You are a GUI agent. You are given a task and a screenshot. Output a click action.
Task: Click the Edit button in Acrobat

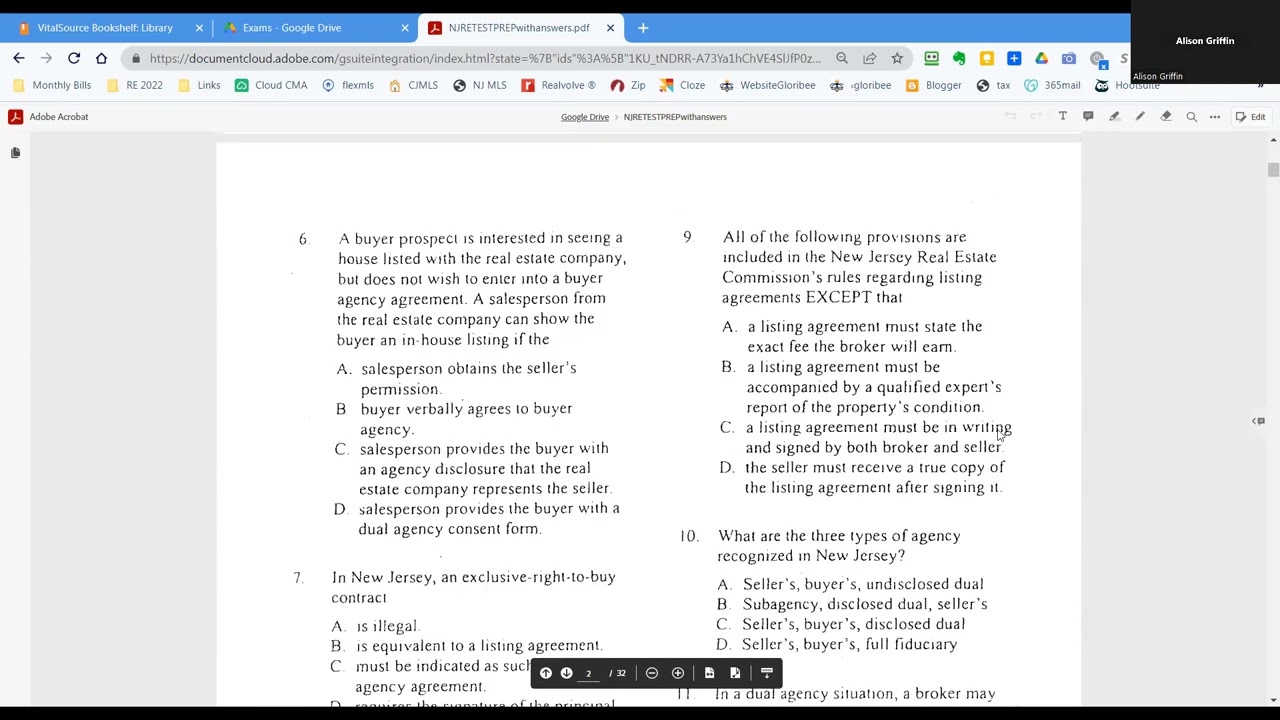tap(1250, 117)
